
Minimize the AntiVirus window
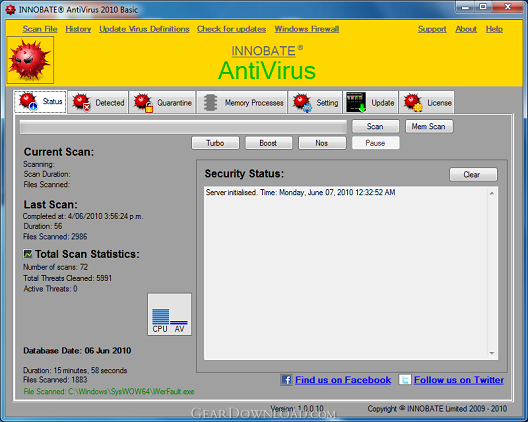pos(466,7)
